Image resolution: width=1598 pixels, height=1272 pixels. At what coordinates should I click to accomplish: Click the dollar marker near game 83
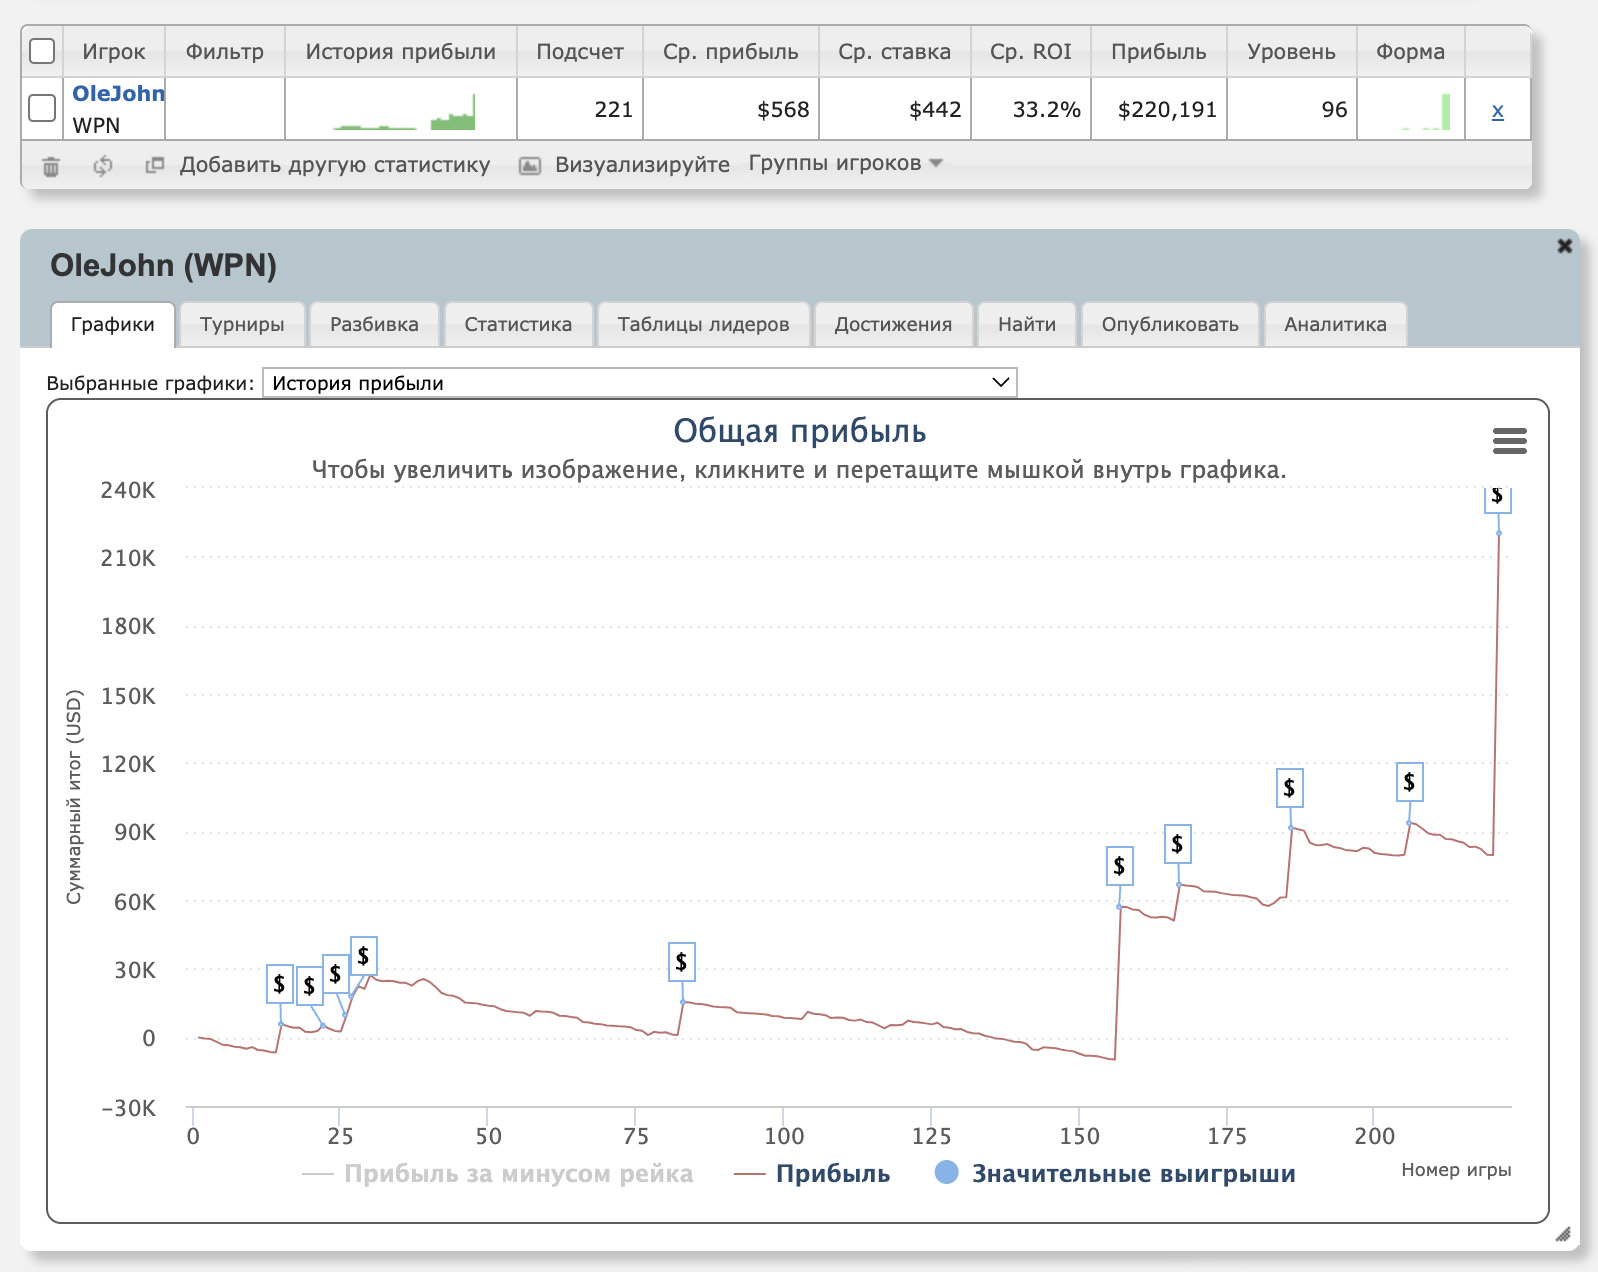click(681, 962)
